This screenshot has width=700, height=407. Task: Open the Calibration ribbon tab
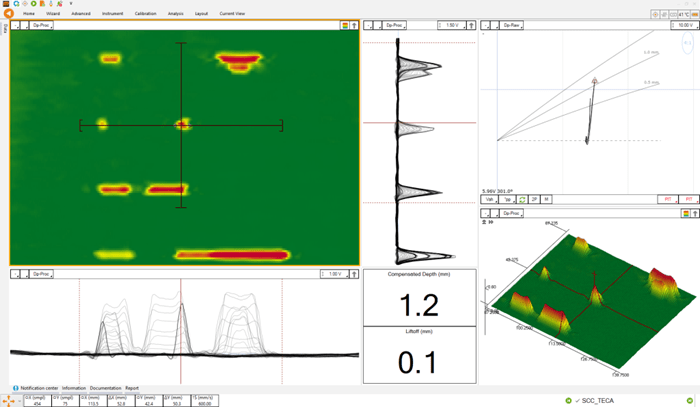(145, 14)
